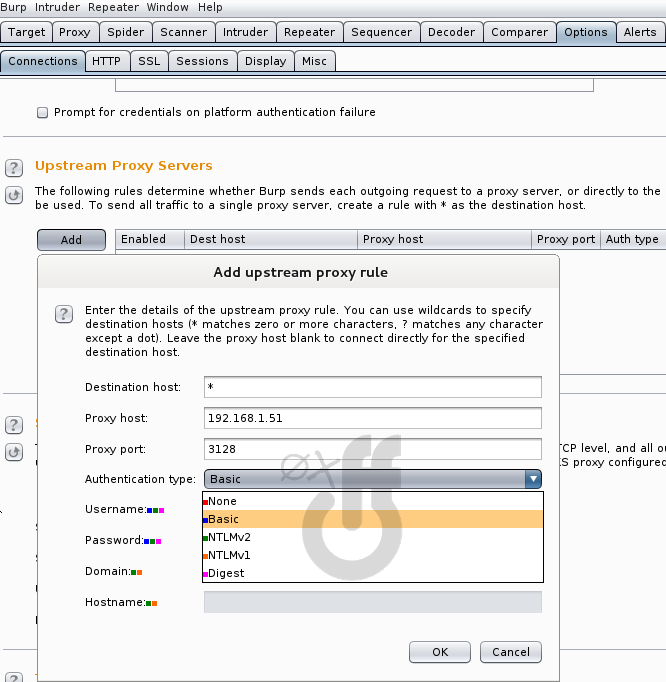Switch to the Comparer tab
666x682 pixels.
point(519,32)
